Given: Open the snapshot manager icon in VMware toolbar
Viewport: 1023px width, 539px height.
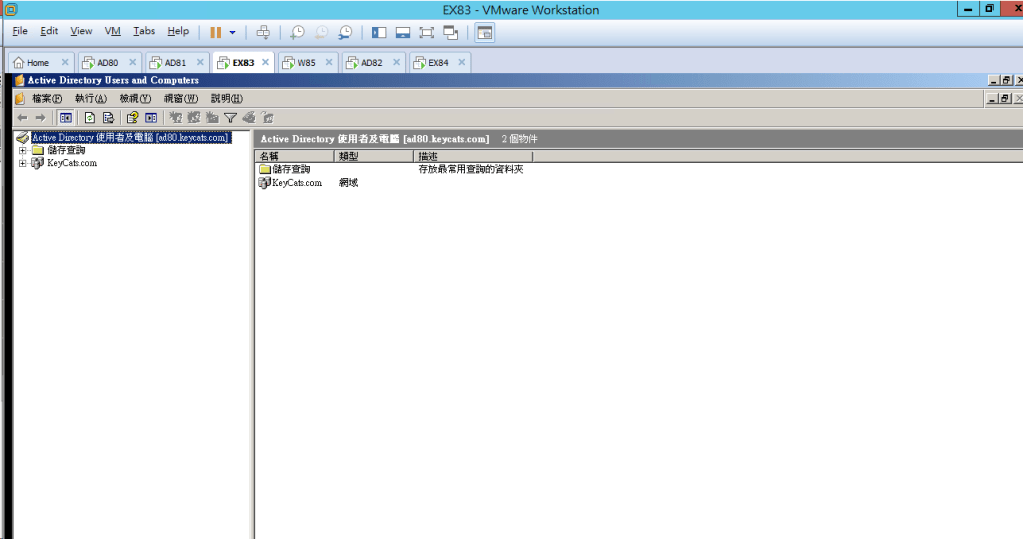Looking at the screenshot, I should click(345, 32).
